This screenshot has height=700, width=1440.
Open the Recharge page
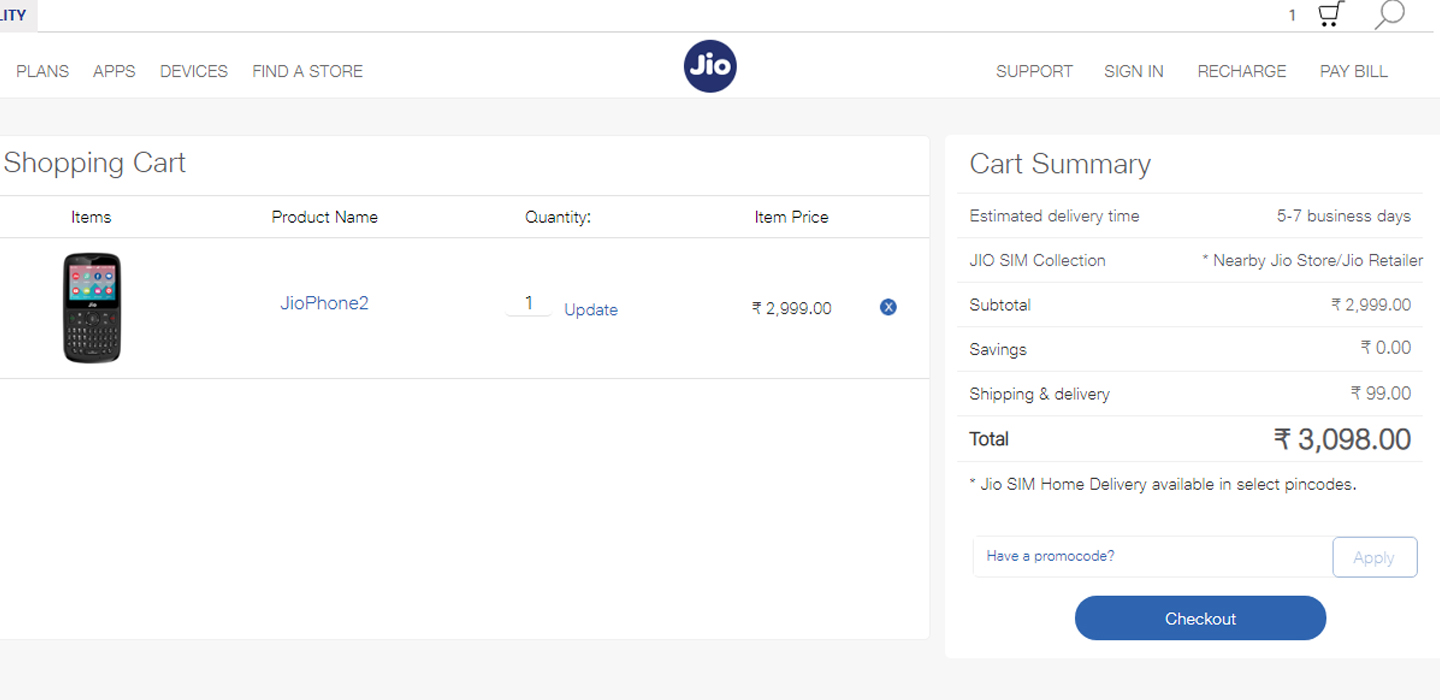tap(1241, 71)
